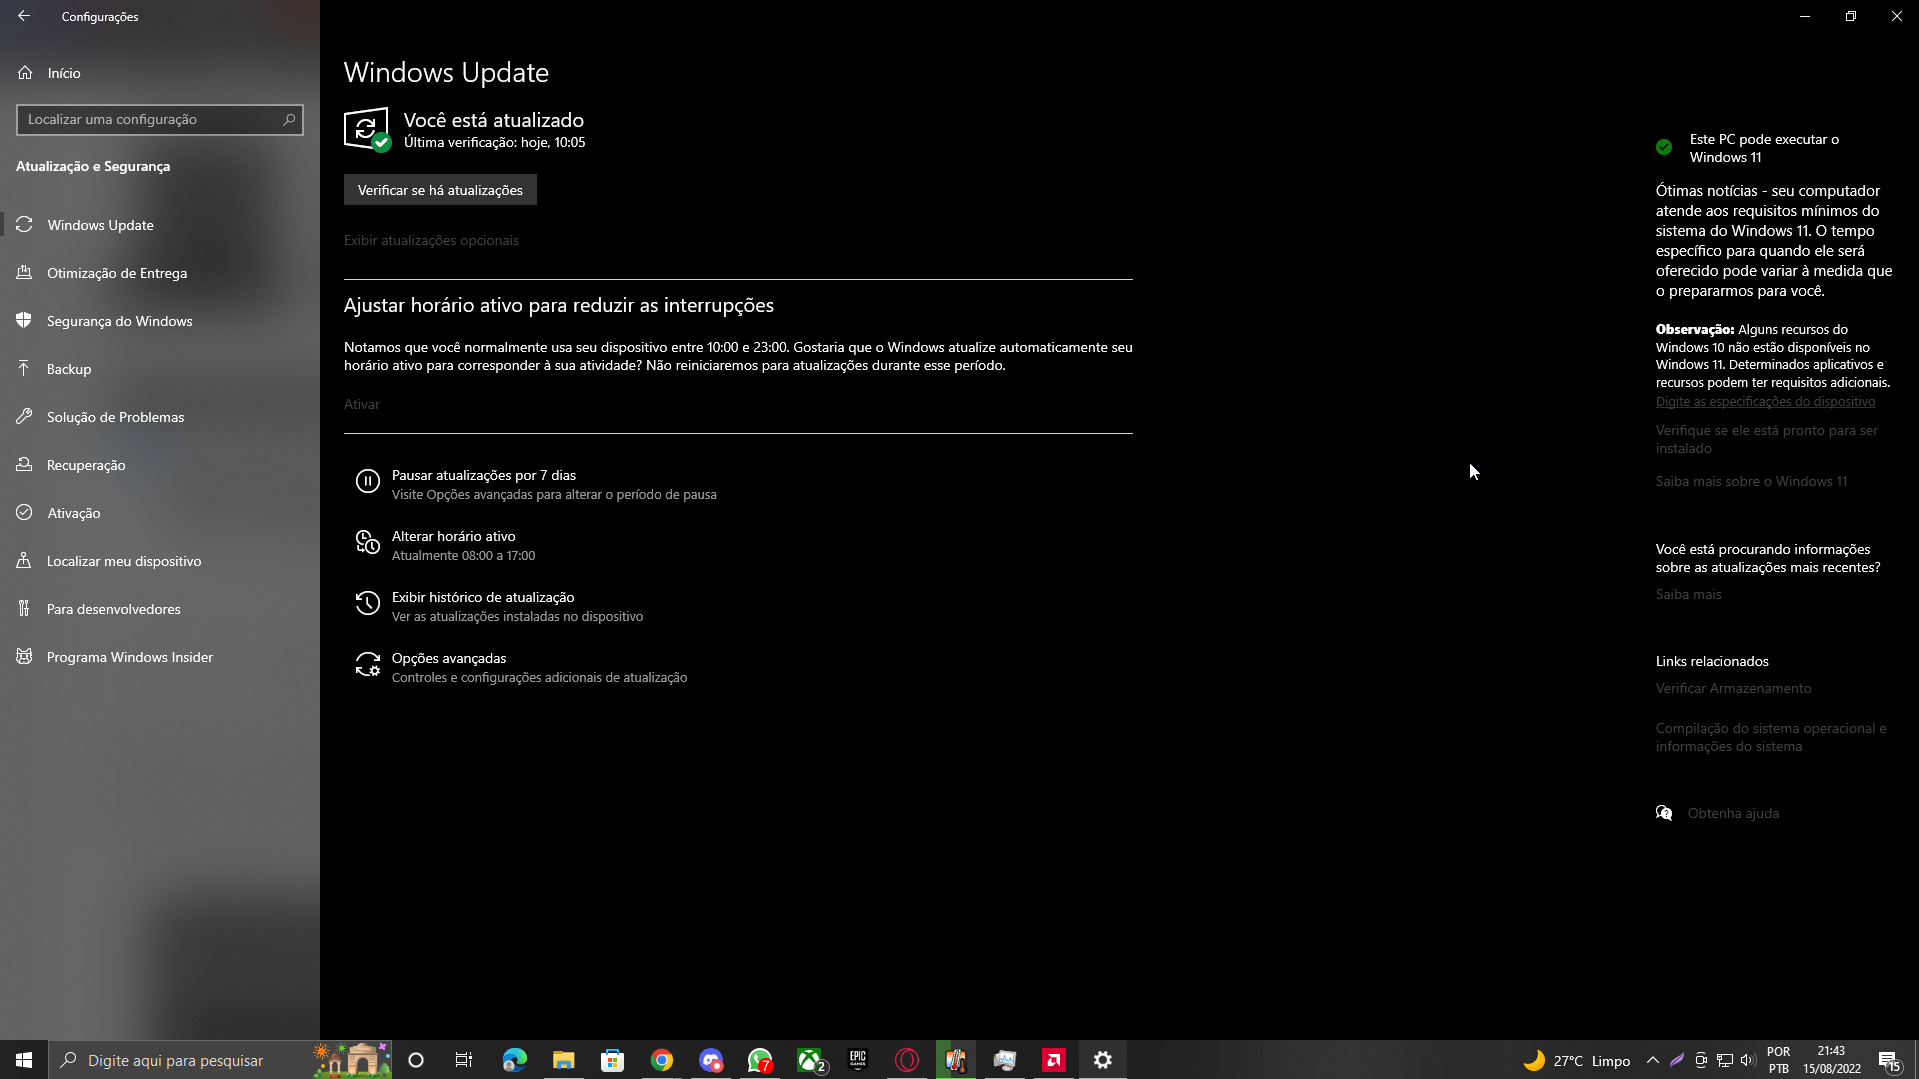Screen dimensions: 1919x1079
Task: Open Alterar horário ativo clock icon
Action: click(367, 543)
